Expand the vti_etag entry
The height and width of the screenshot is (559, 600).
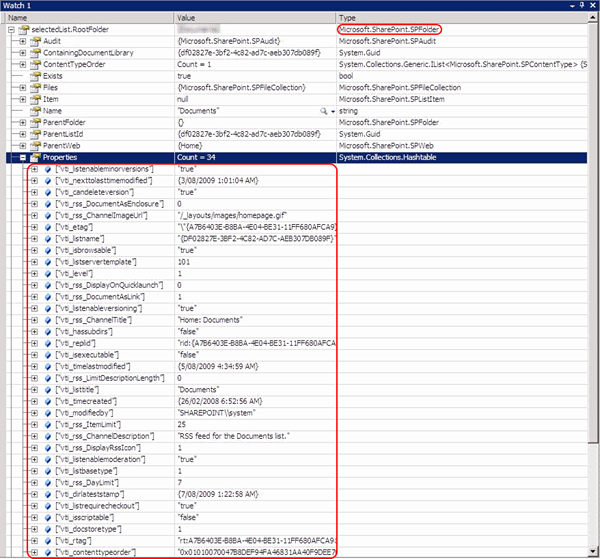[34, 227]
